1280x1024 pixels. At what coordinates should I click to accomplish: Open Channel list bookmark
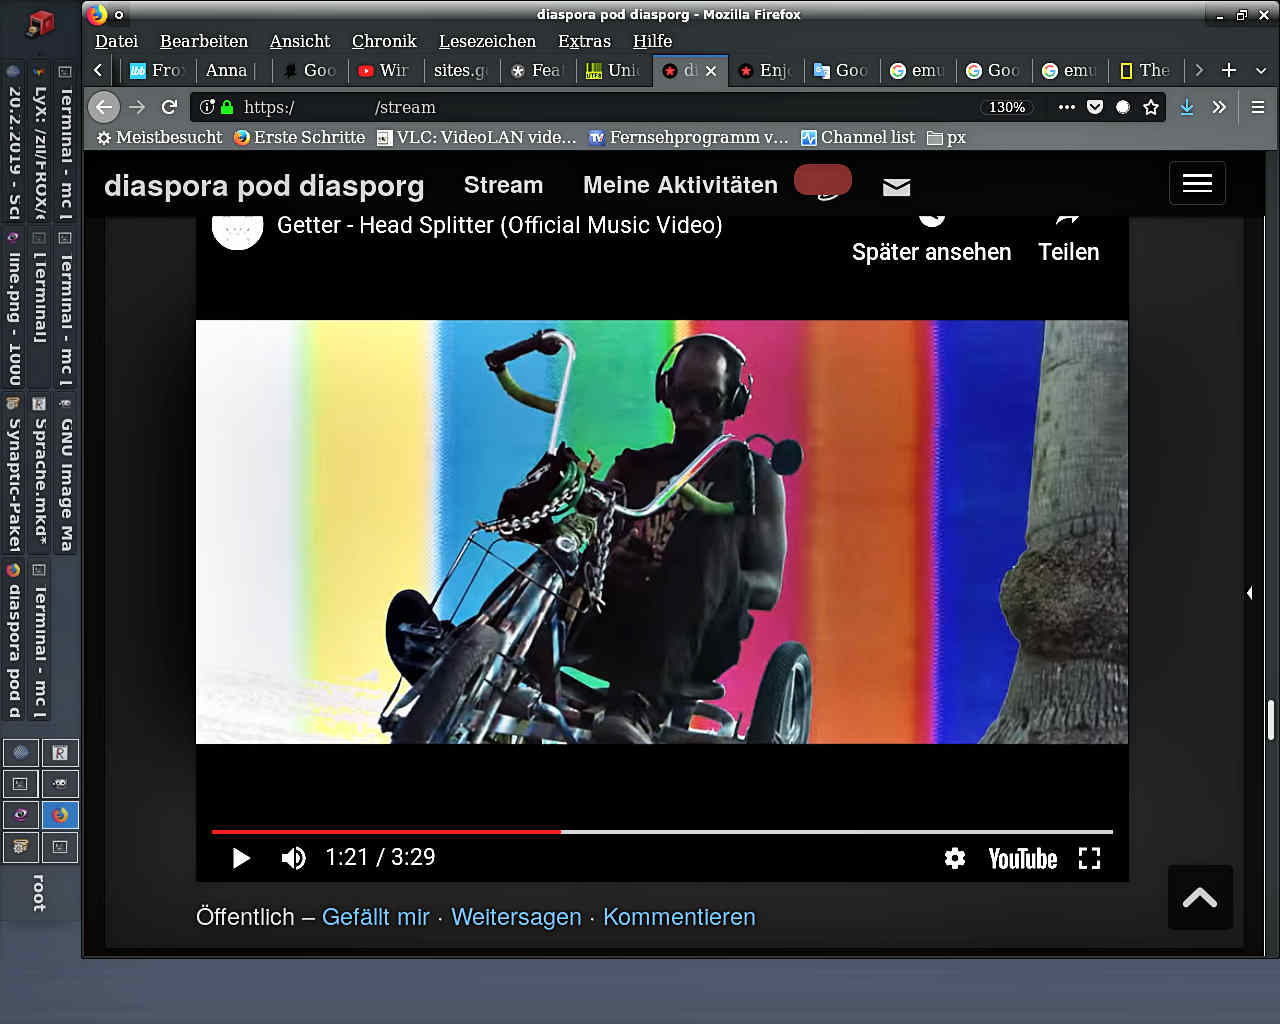pyautogui.click(x=858, y=137)
